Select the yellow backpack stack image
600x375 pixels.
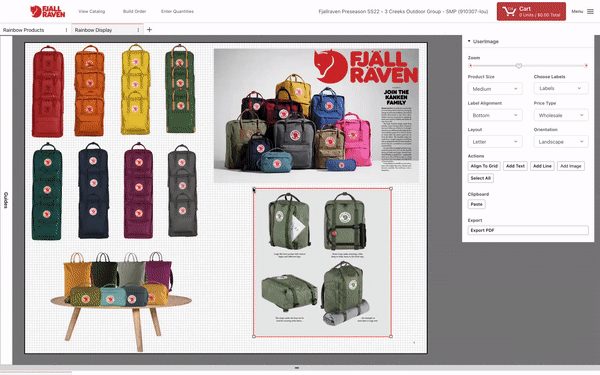[135, 90]
